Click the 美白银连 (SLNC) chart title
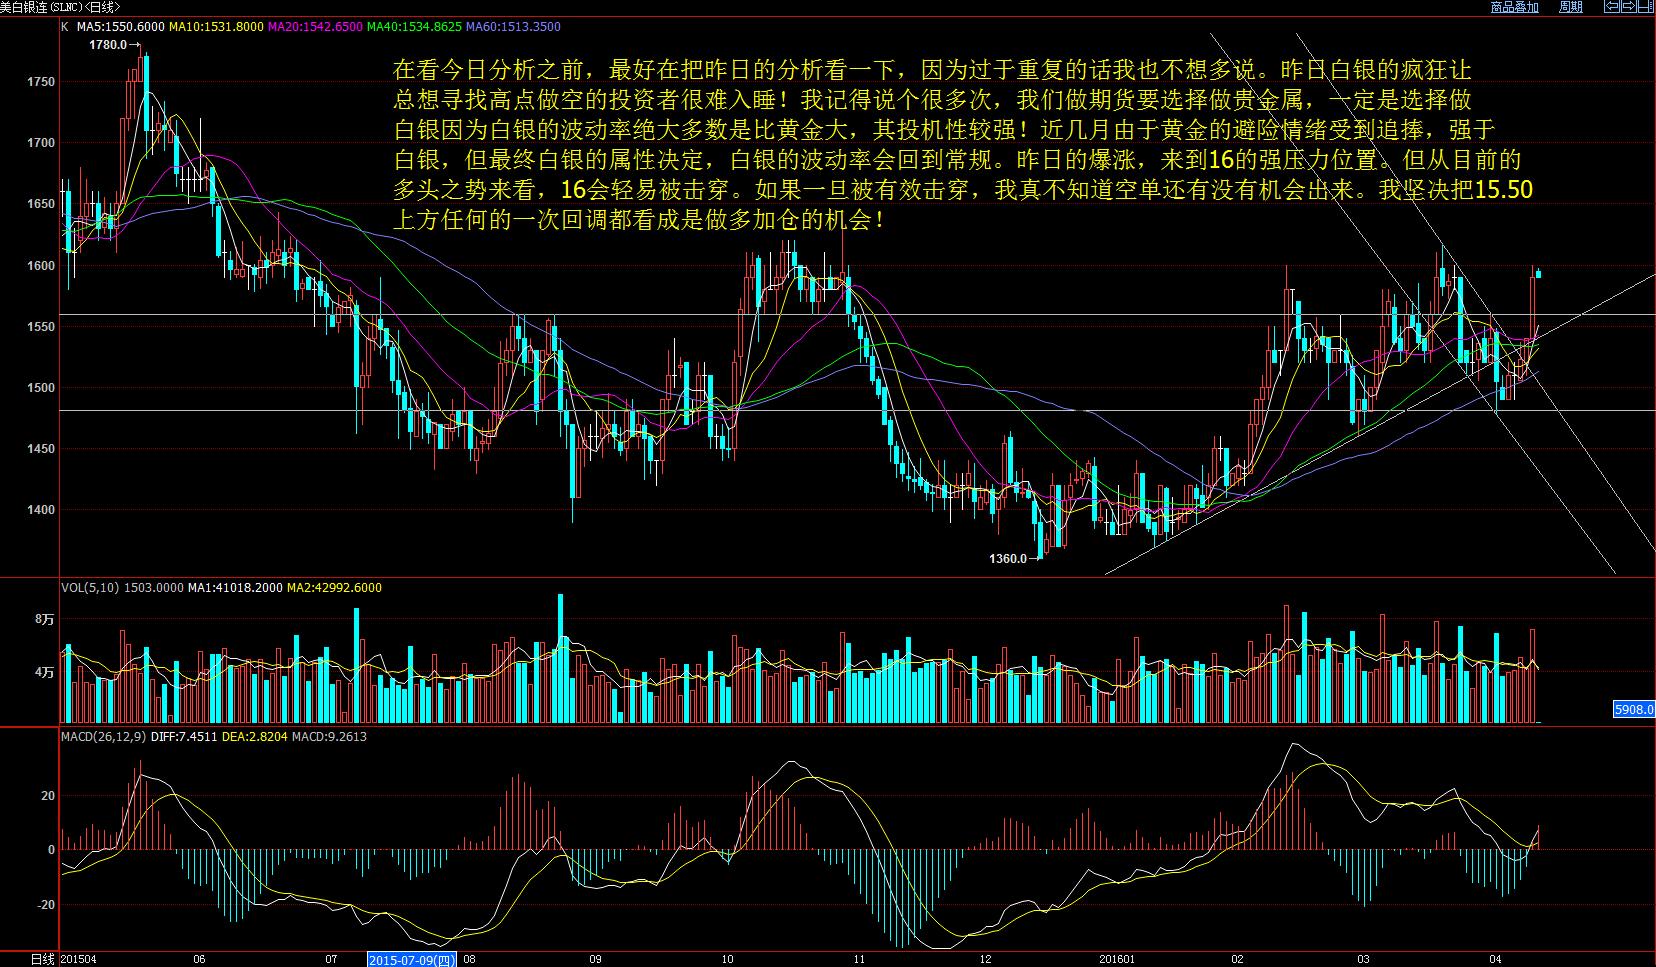This screenshot has width=1656, height=967. 60,7
